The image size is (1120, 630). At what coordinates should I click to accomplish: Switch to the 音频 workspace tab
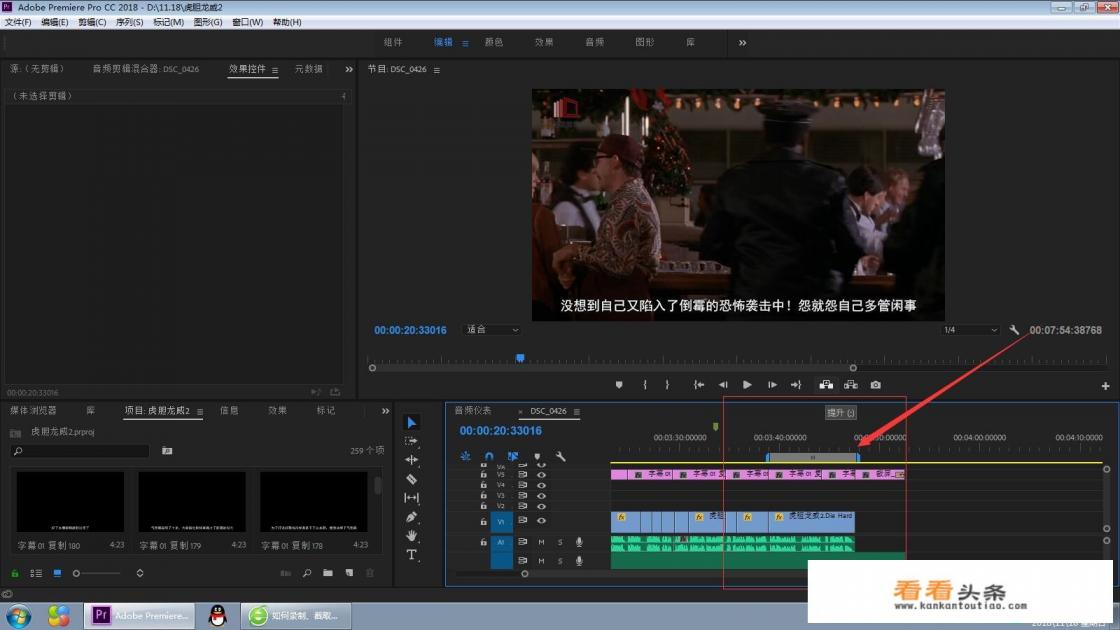tap(594, 42)
